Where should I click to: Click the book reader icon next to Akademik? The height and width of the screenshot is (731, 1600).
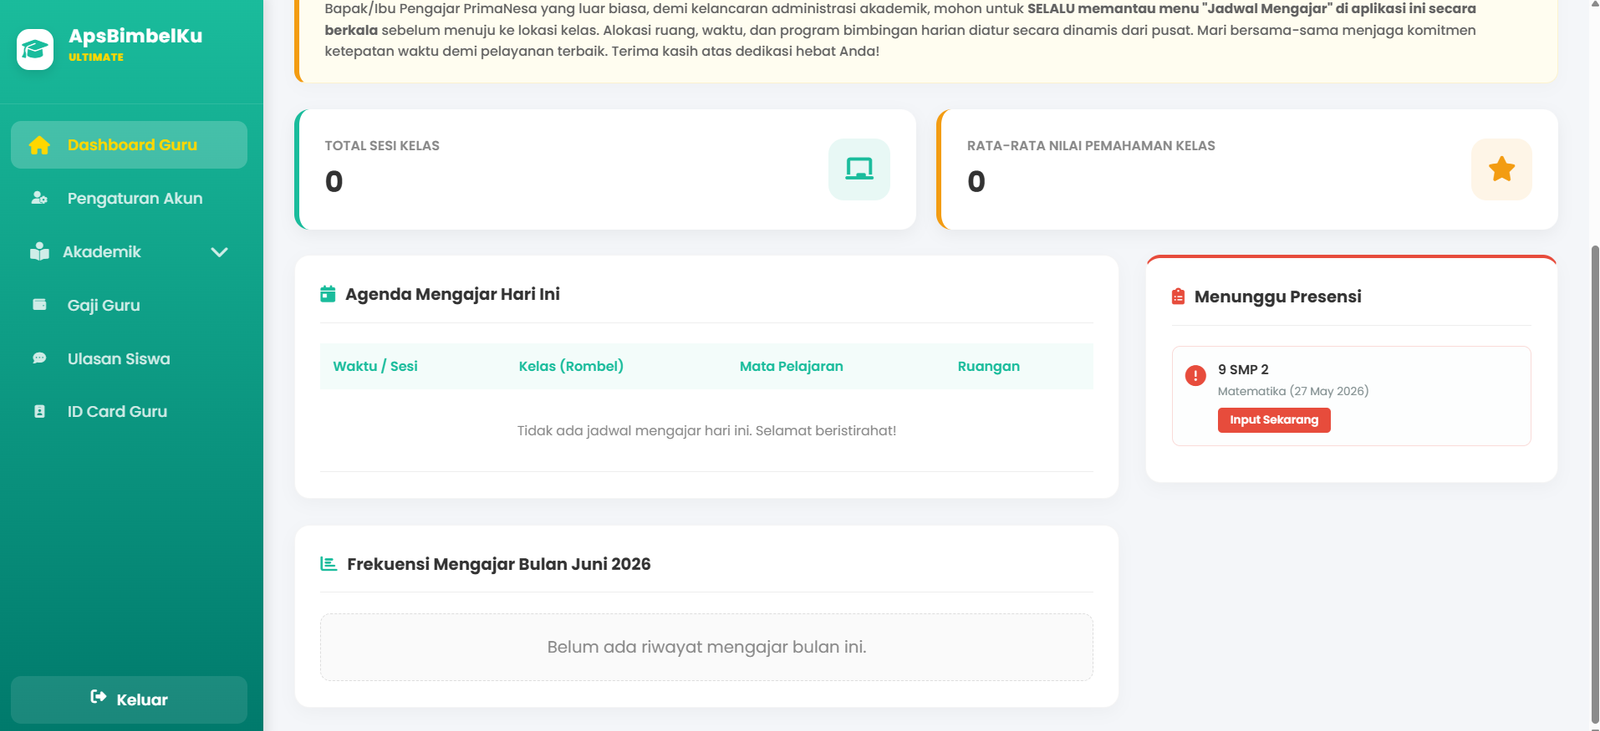tap(39, 251)
